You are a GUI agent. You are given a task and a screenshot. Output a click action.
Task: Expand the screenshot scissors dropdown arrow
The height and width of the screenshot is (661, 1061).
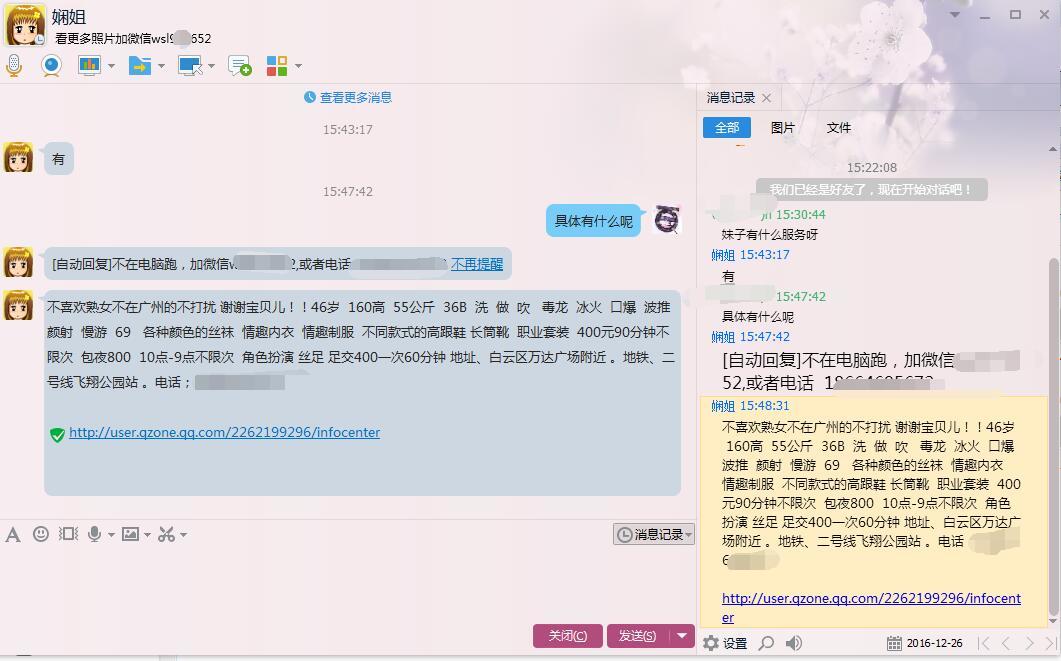point(183,535)
